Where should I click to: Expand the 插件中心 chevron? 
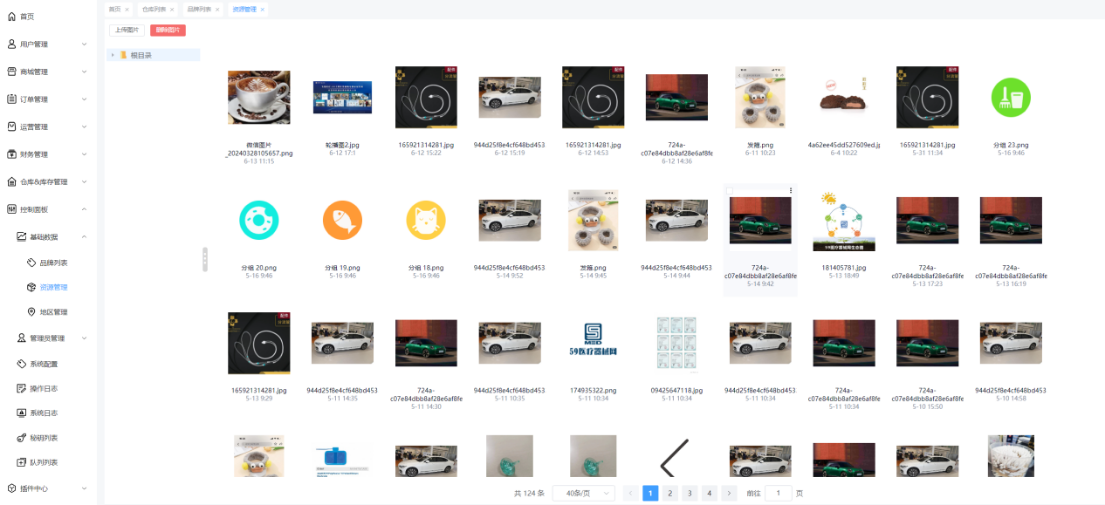pyautogui.click(x=84, y=488)
